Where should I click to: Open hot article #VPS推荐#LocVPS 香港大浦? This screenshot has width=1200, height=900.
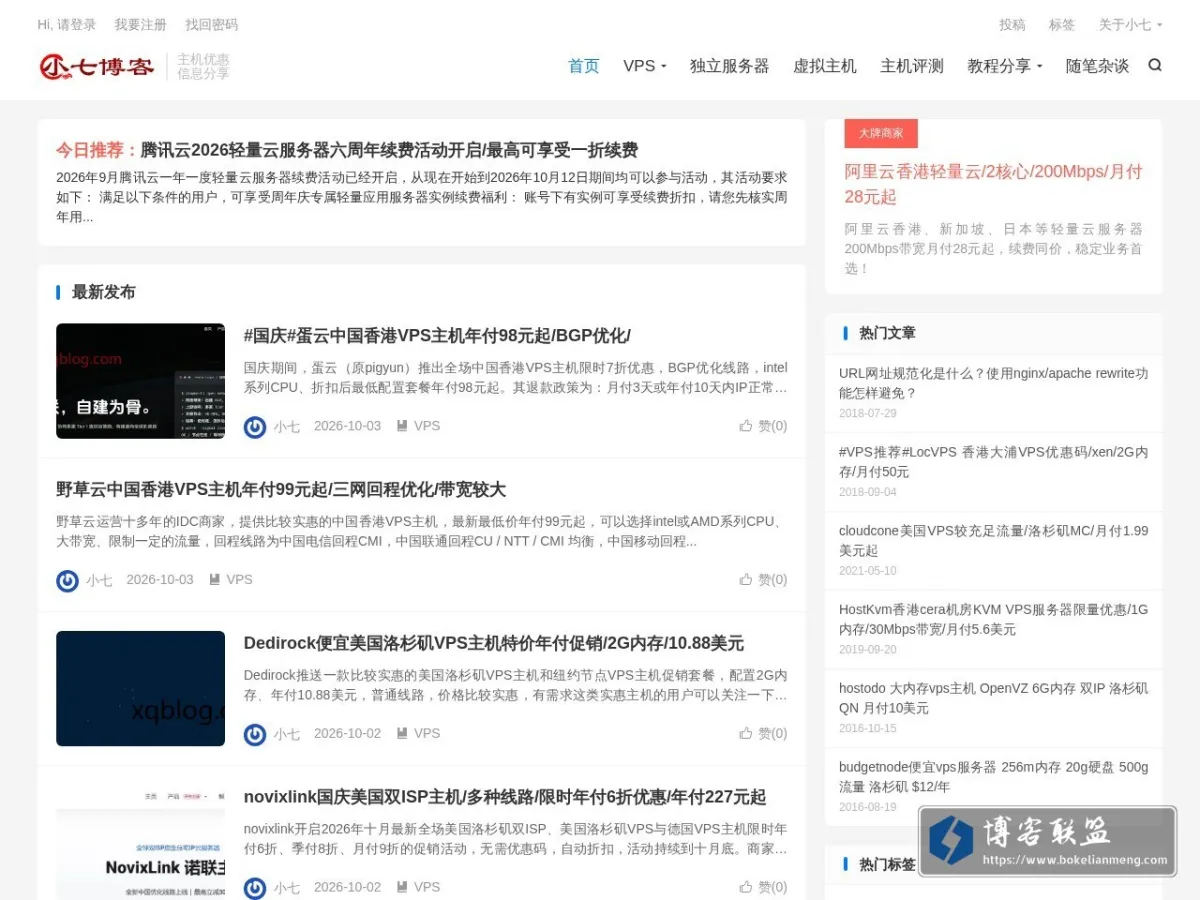pyautogui.click(x=993, y=462)
